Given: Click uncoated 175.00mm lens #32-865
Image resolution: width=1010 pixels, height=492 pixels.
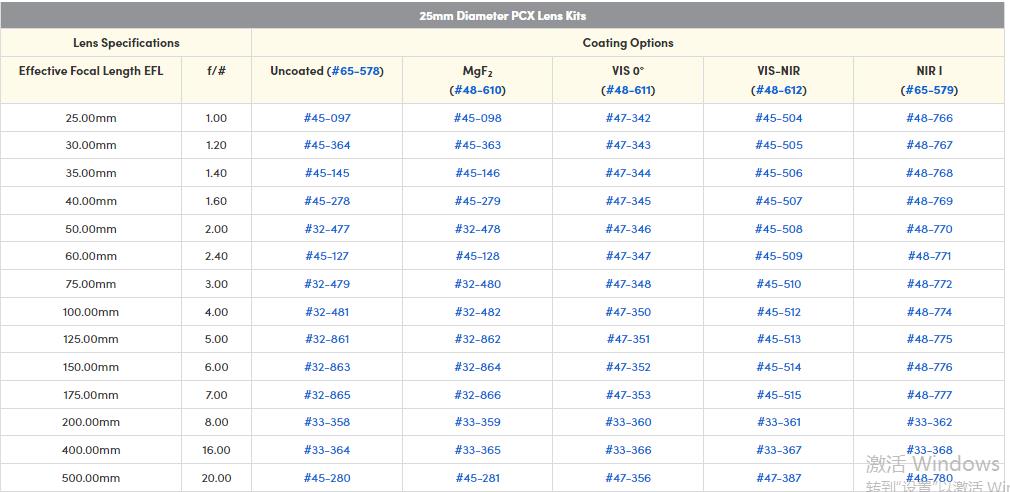Looking at the screenshot, I should [327, 395].
